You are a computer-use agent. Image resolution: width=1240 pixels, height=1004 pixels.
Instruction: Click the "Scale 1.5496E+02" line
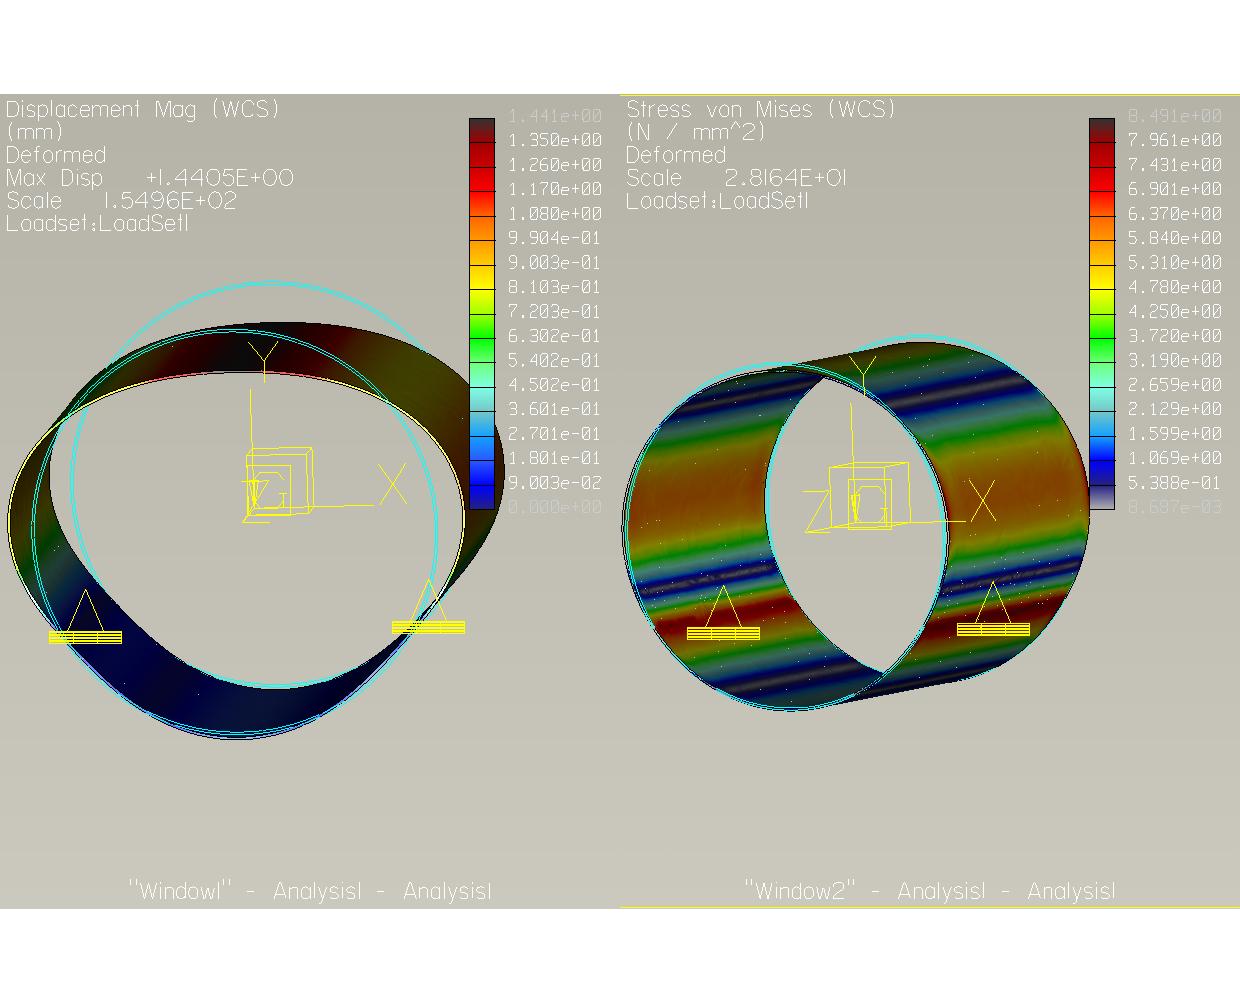pyautogui.click(x=121, y=201)
